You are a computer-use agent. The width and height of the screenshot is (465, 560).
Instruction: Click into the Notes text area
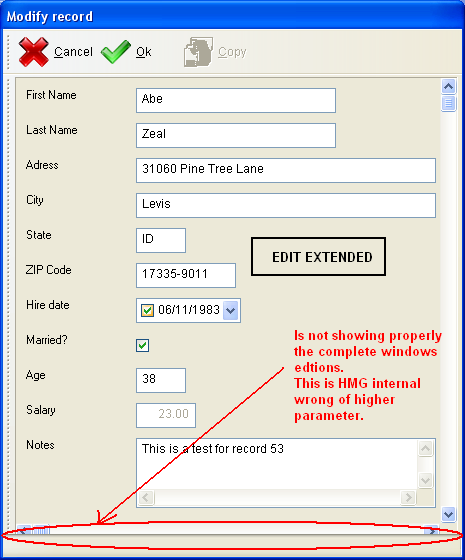click(x=277, y=464)
